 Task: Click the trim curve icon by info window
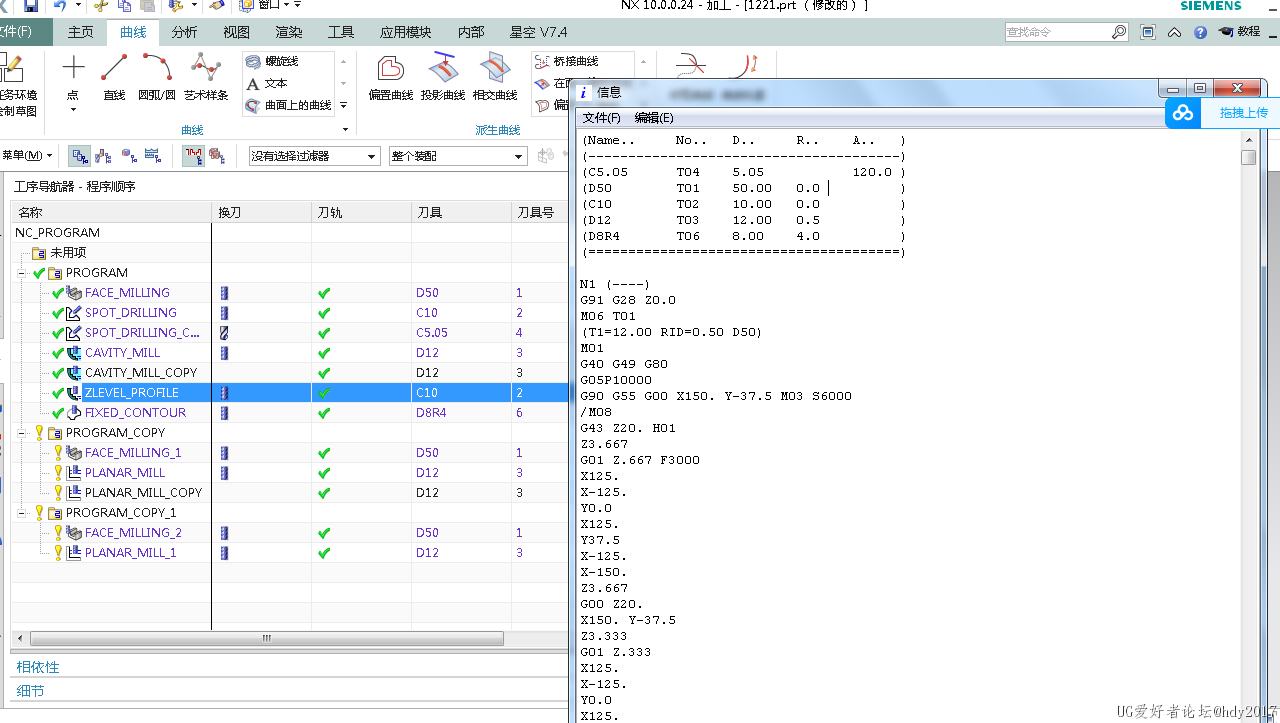pos(691,65)
